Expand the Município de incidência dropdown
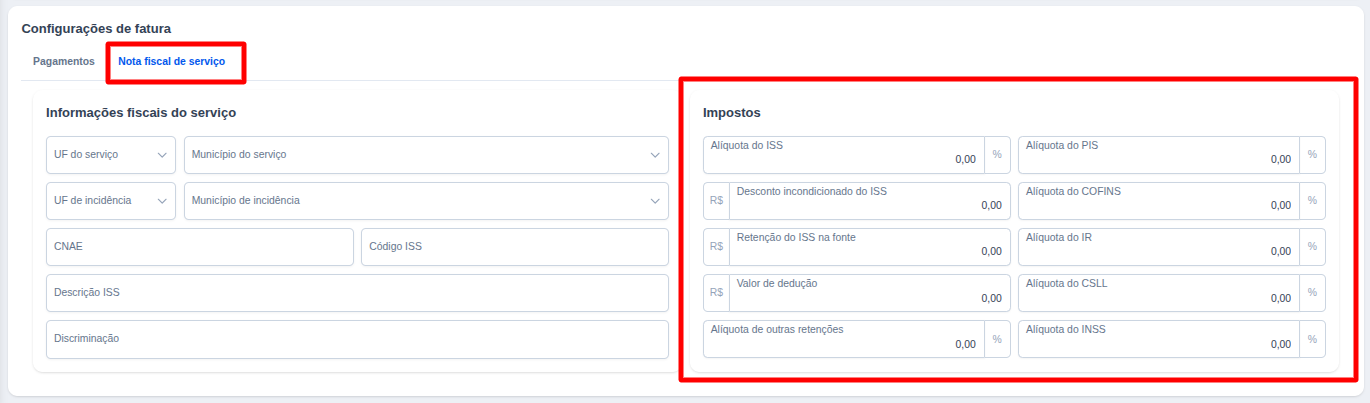 point(425,201)
